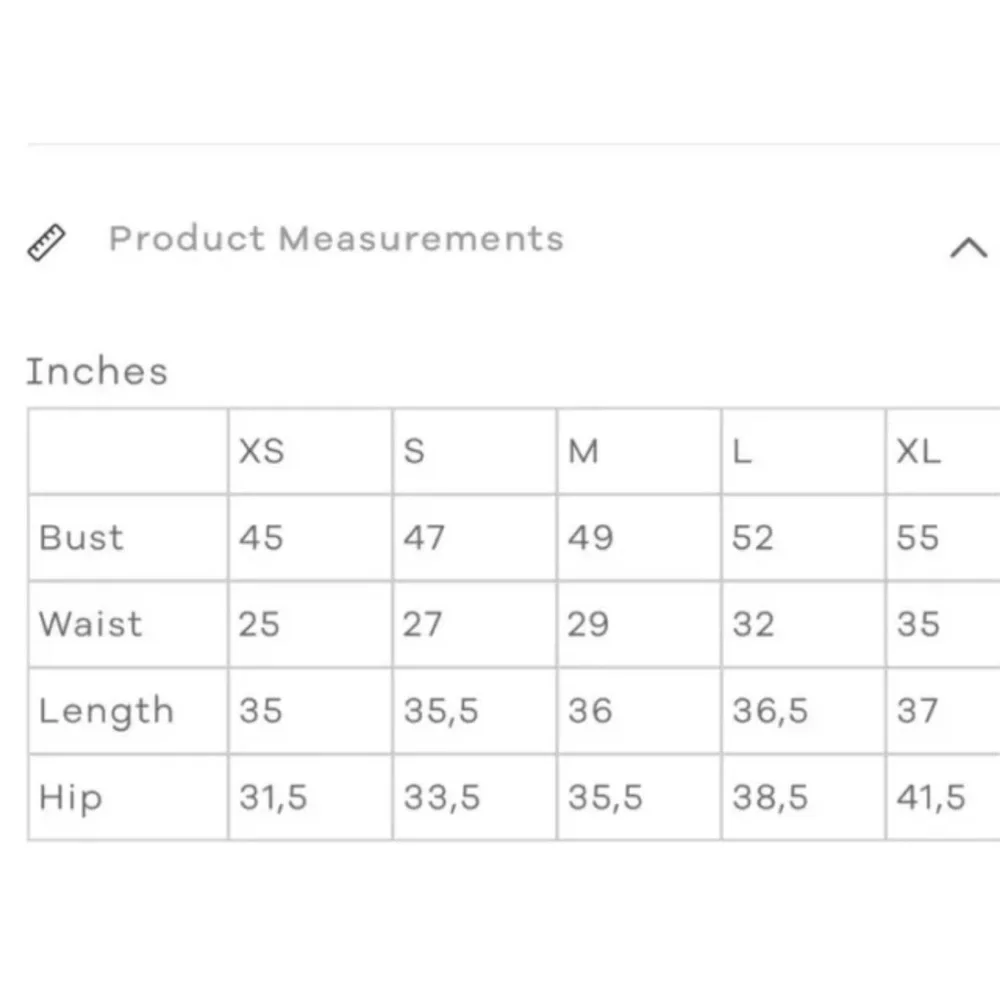Click the Bust row label
The width and height of the screenshot is (1000, 1000).
82,538
